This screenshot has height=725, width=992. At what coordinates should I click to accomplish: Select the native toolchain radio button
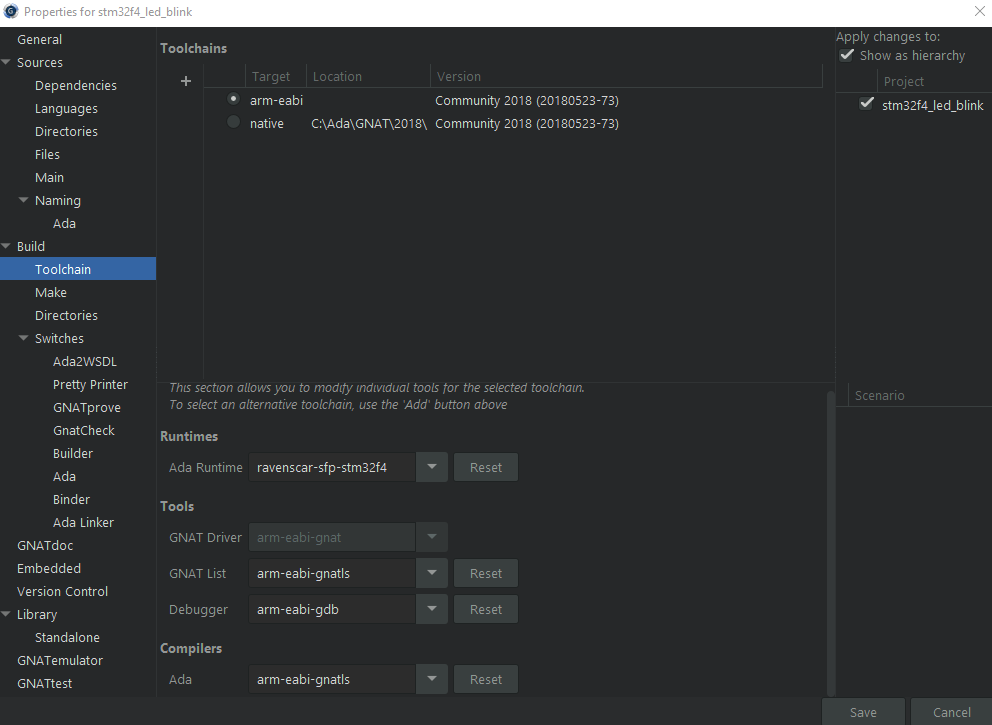pos(233,123)
